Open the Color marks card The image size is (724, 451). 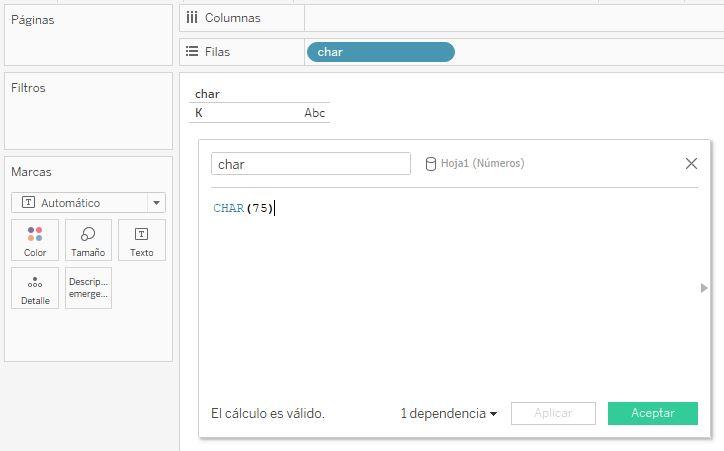[35, 240]
